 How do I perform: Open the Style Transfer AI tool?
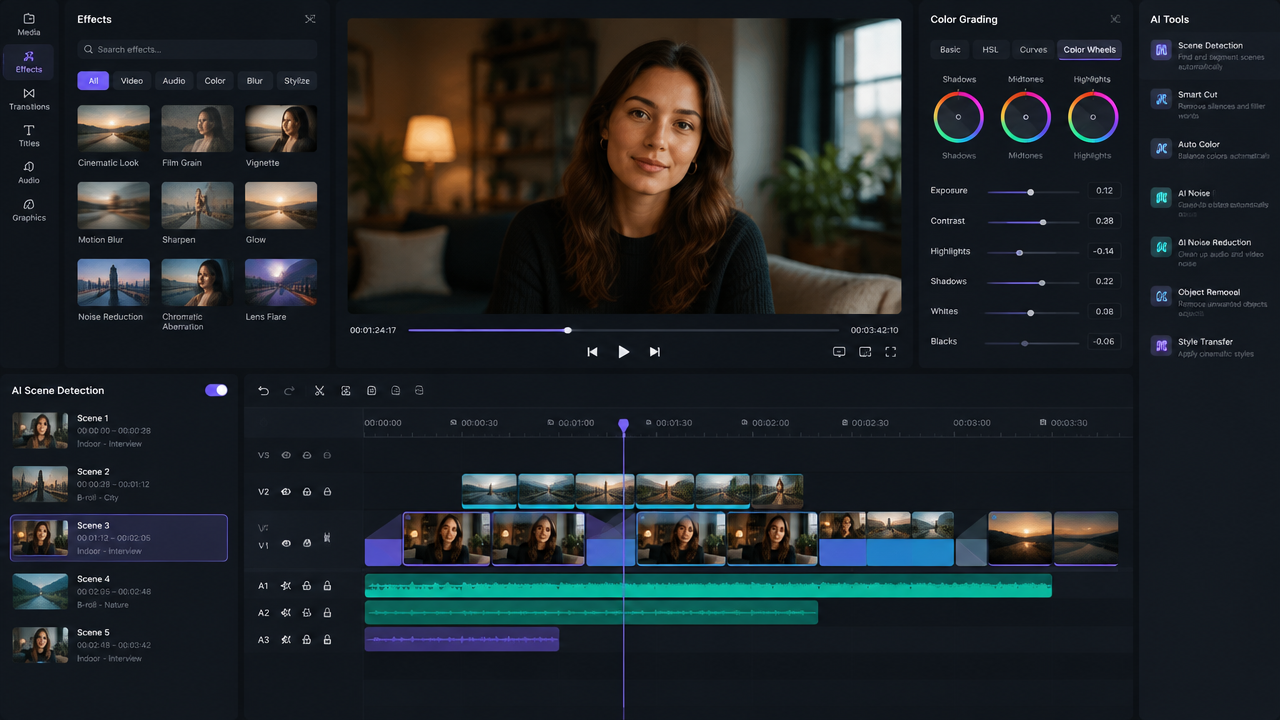(x=1209, y=347)
